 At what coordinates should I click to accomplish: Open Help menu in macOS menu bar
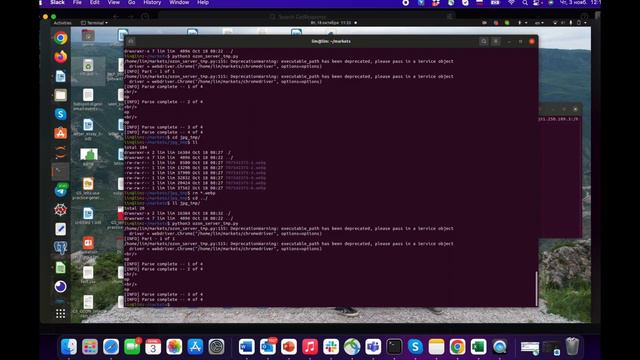coord(203,2)
